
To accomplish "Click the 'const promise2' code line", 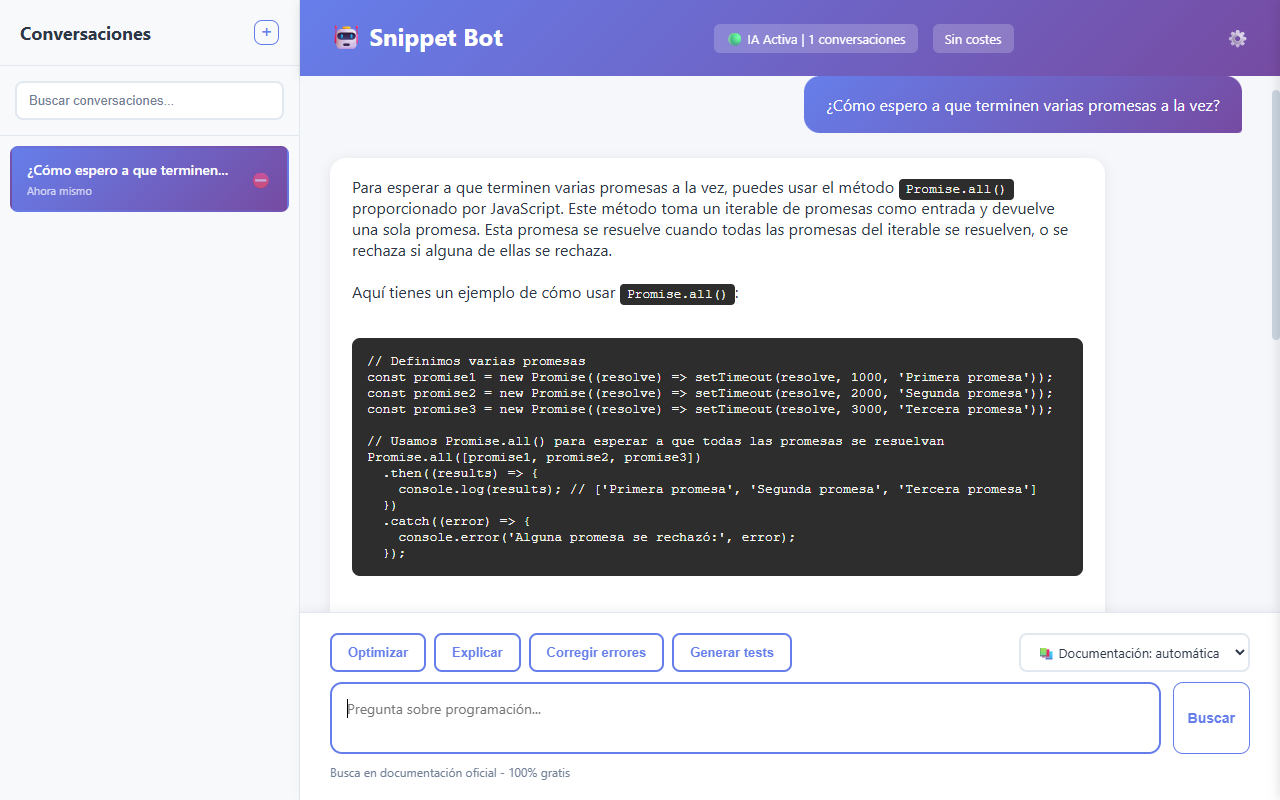I will pos(710,393).
